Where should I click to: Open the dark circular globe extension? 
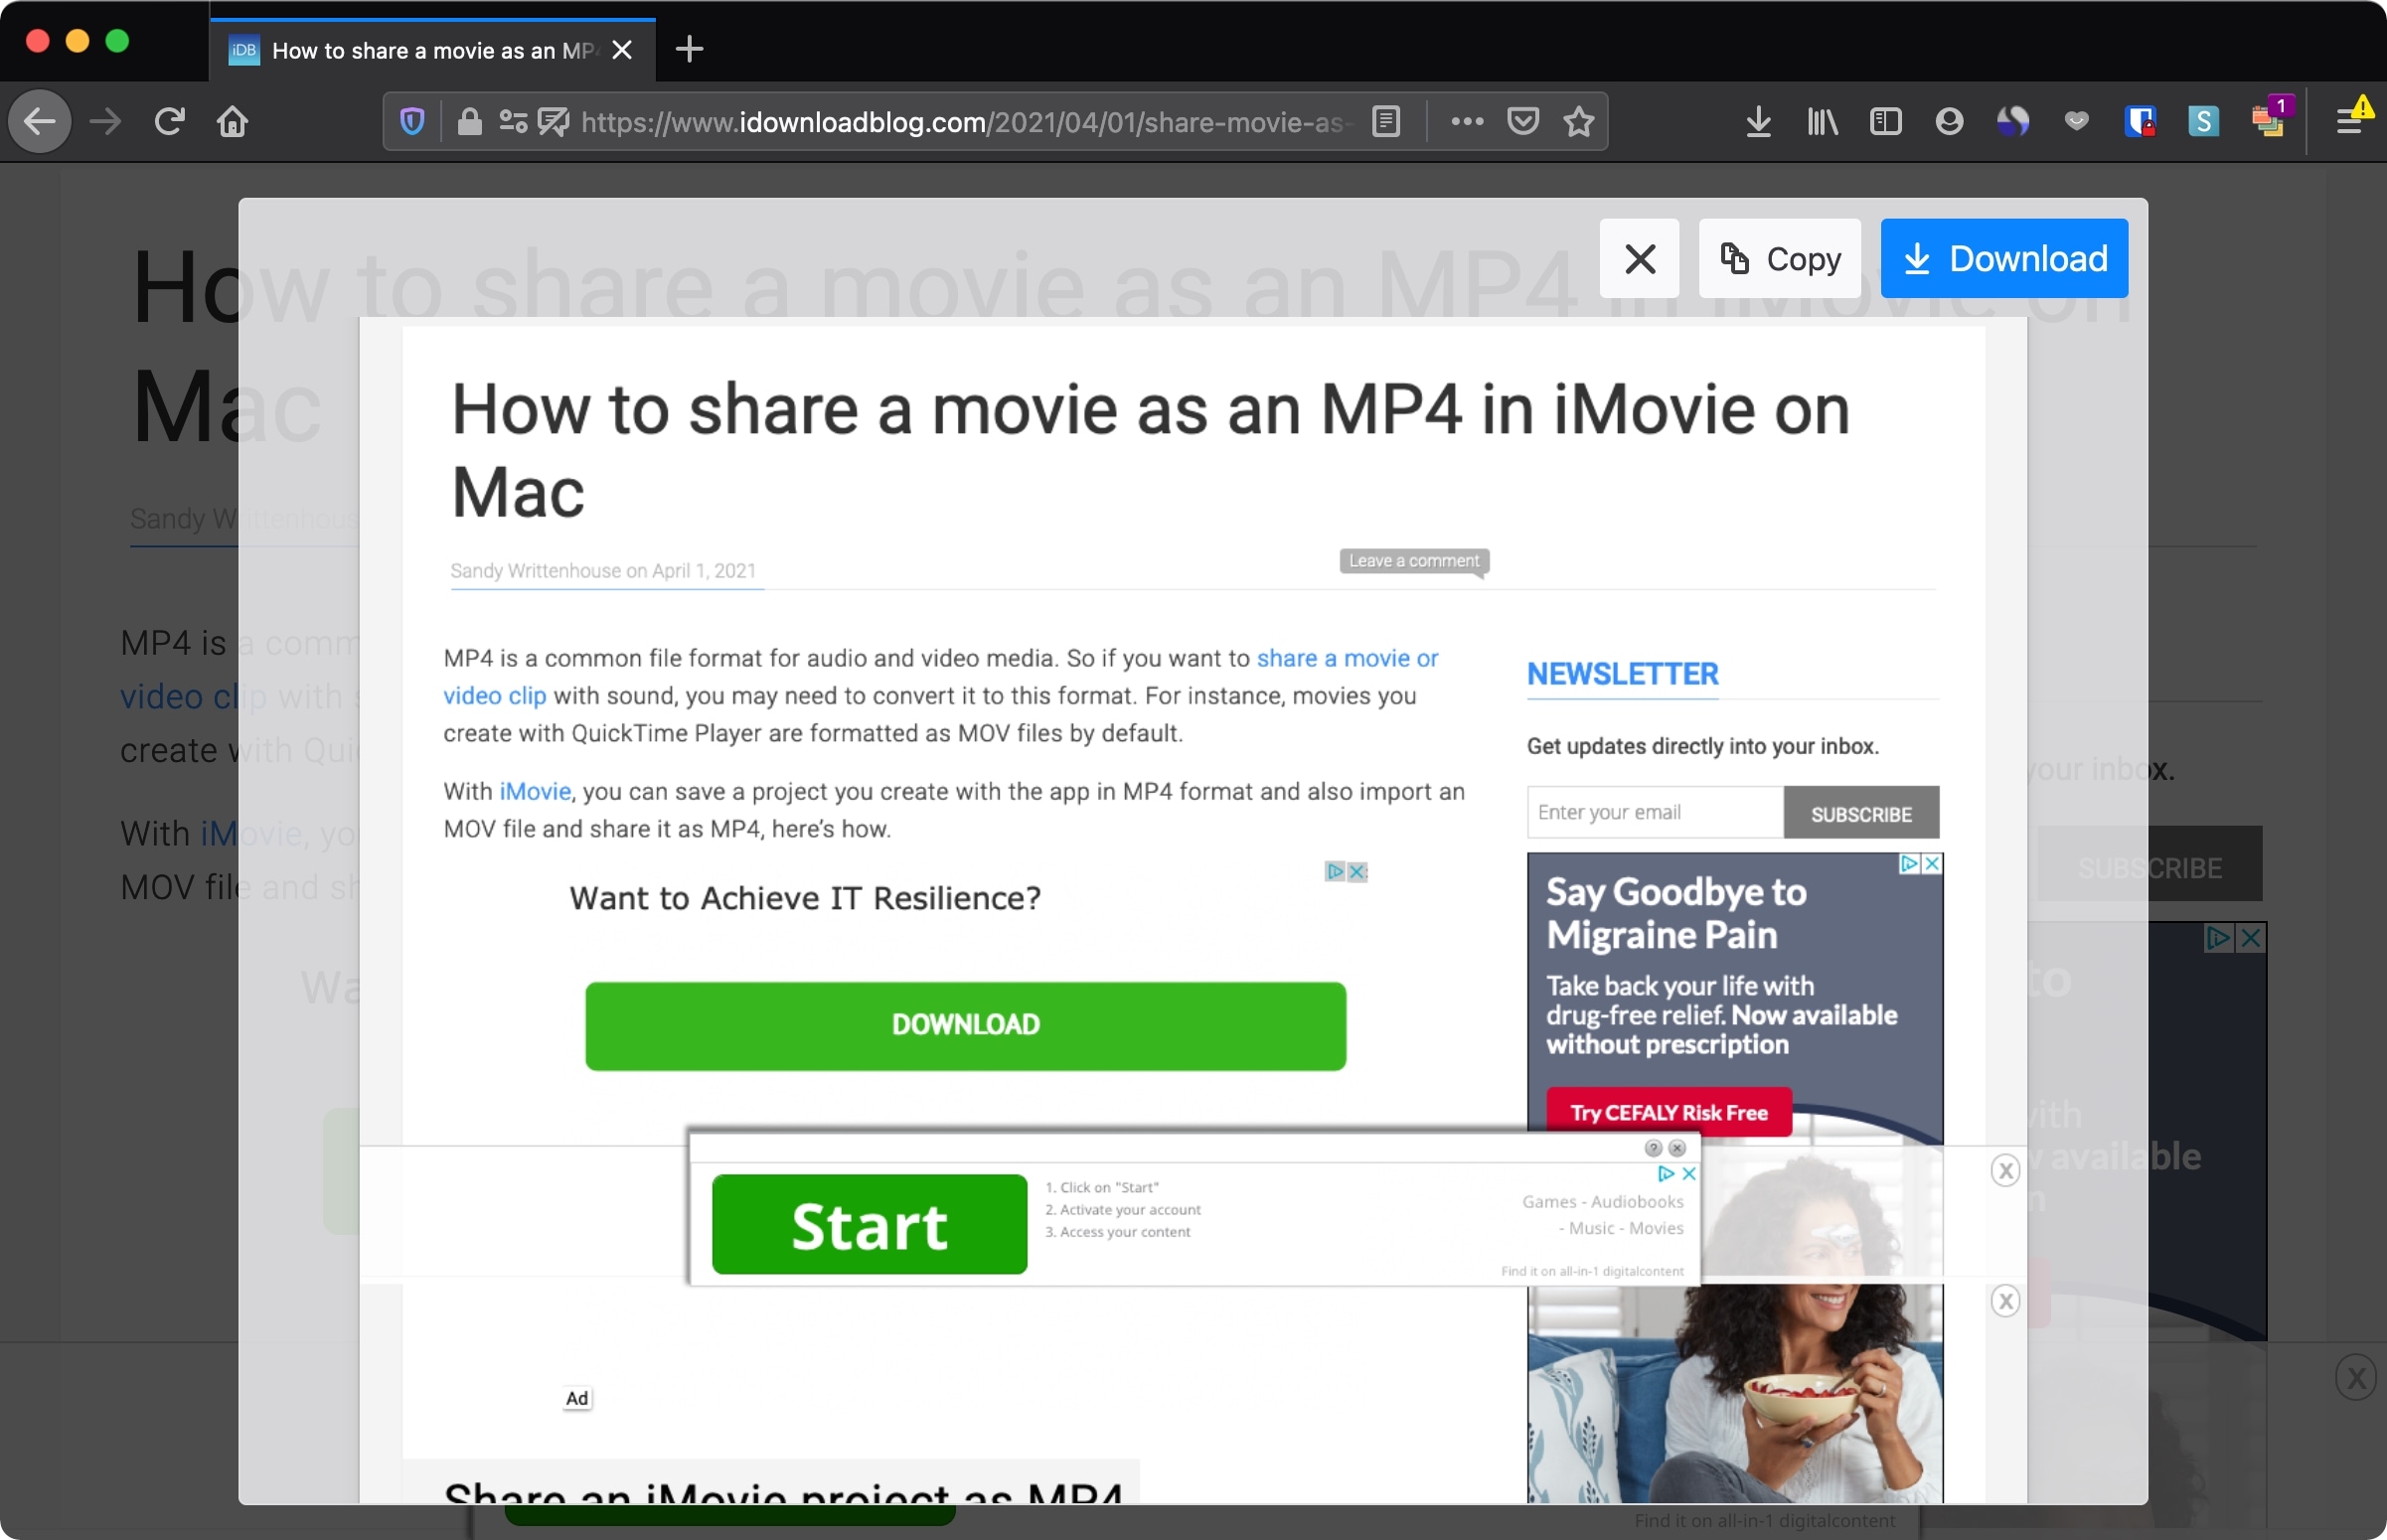[x=2012, y=122]
